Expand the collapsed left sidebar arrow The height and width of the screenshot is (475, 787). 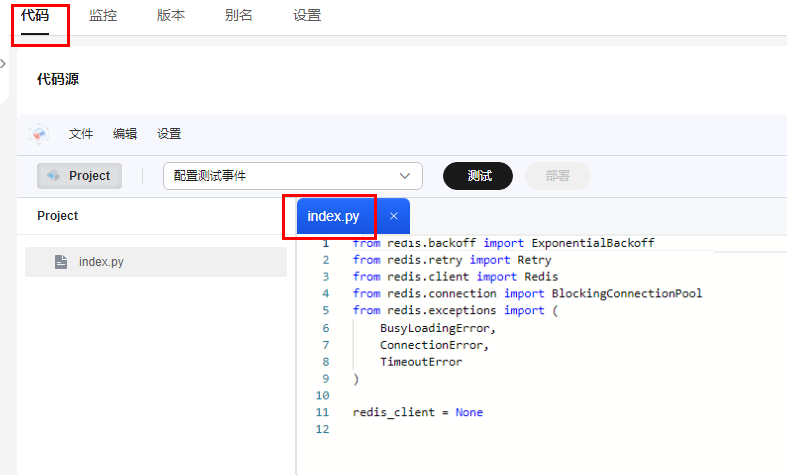(3, 64)
